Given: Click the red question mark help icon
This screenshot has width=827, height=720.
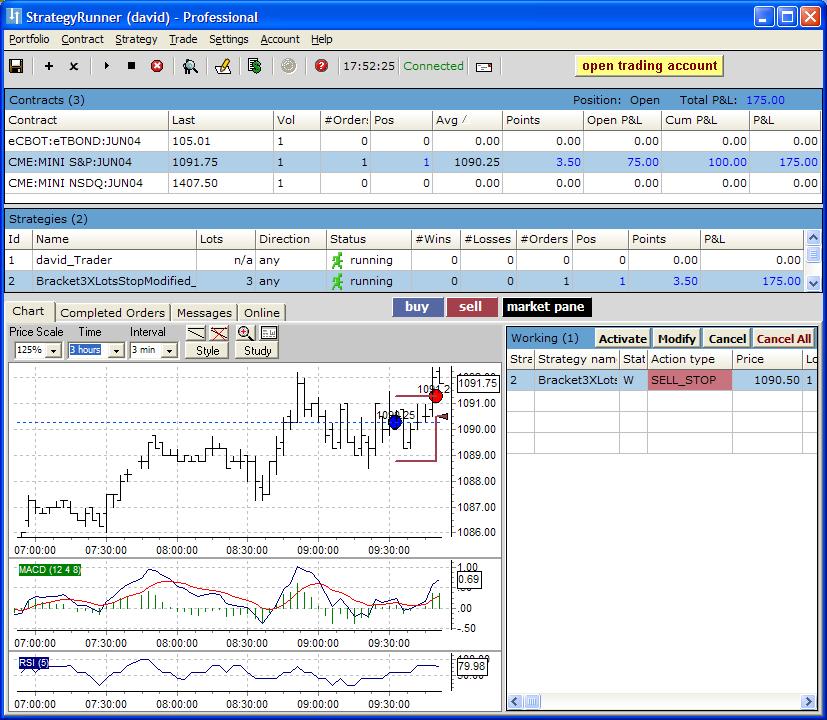Looking at the screenshot, I should (x=321, y=66).
